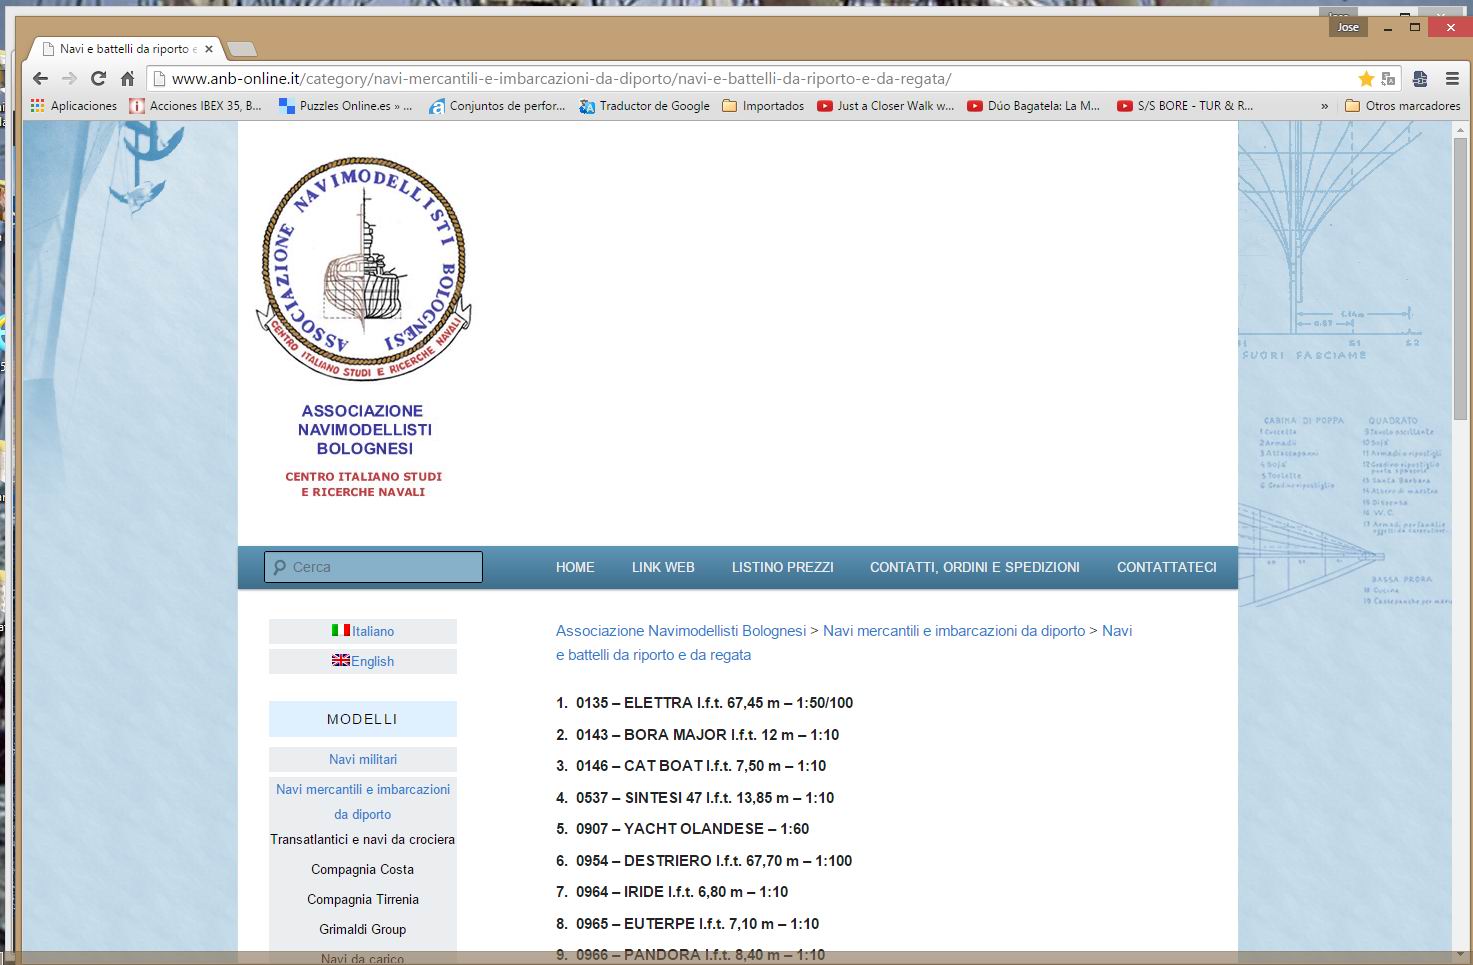Open 0143 – BORA MAJOR entry
The height and width of the screenshot is (965, 1473).
(x=707, y=735)
